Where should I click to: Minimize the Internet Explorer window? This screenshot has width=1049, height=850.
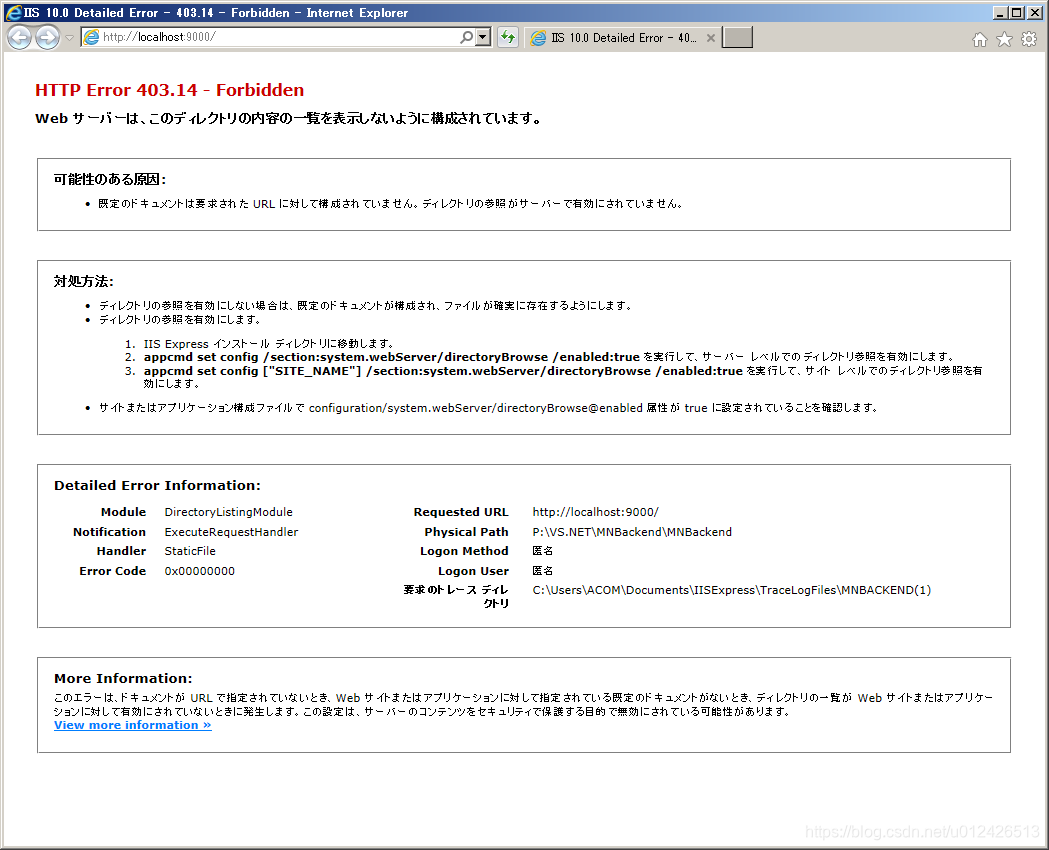coord(1000,13)
